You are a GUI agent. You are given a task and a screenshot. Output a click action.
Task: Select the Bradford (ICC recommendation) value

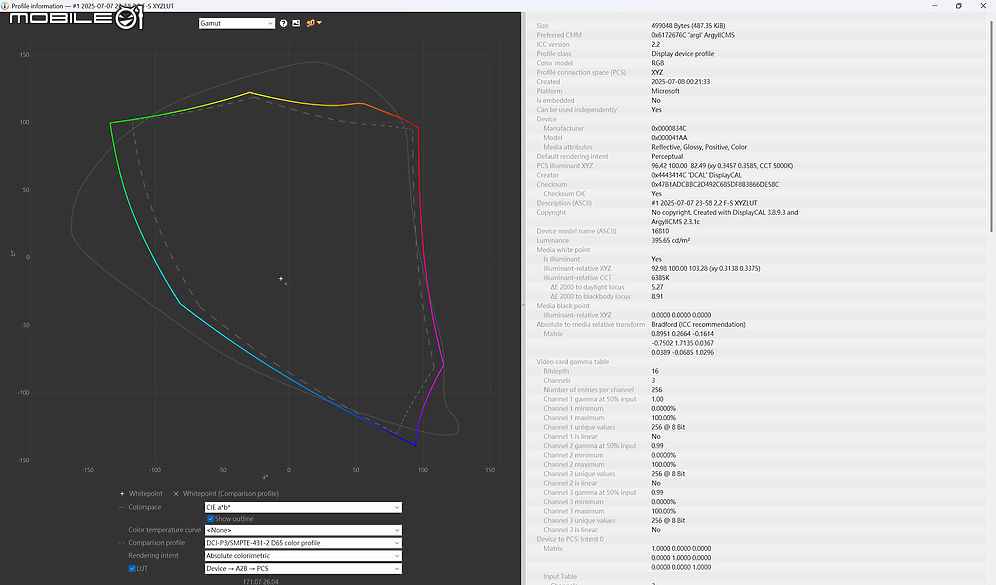(698, 325)
